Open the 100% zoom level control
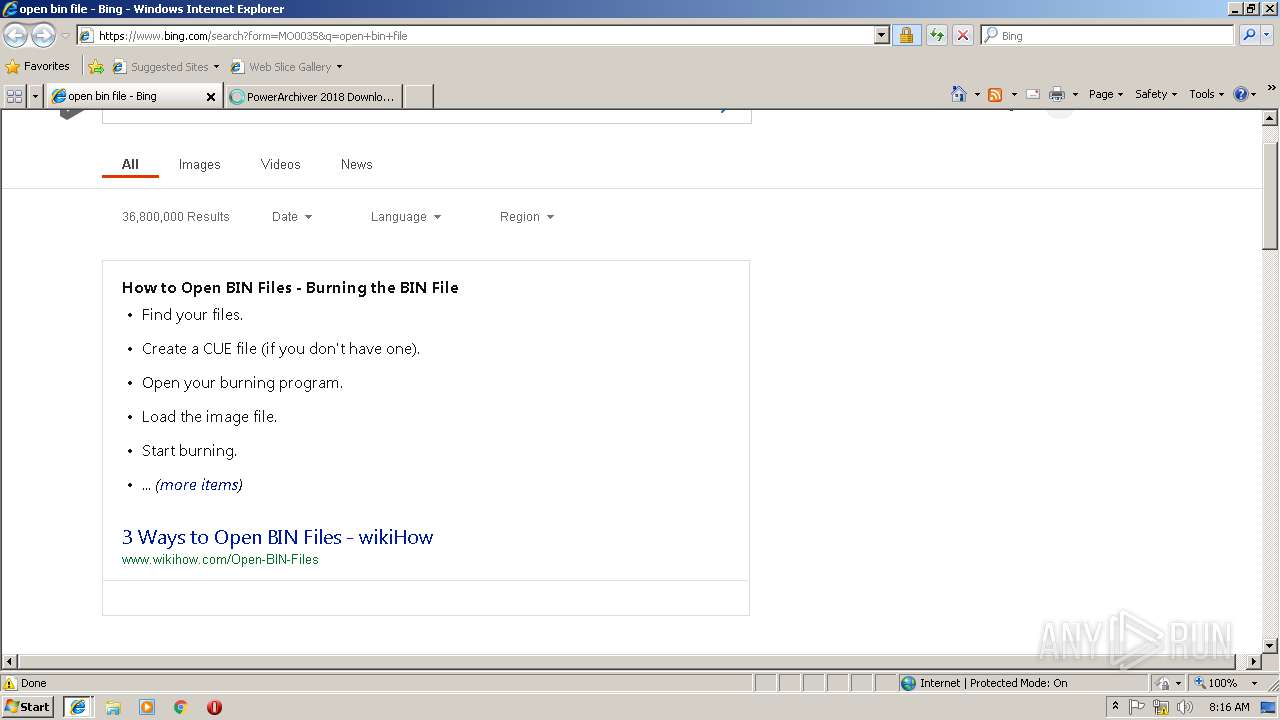 (x=1226, y=683)
